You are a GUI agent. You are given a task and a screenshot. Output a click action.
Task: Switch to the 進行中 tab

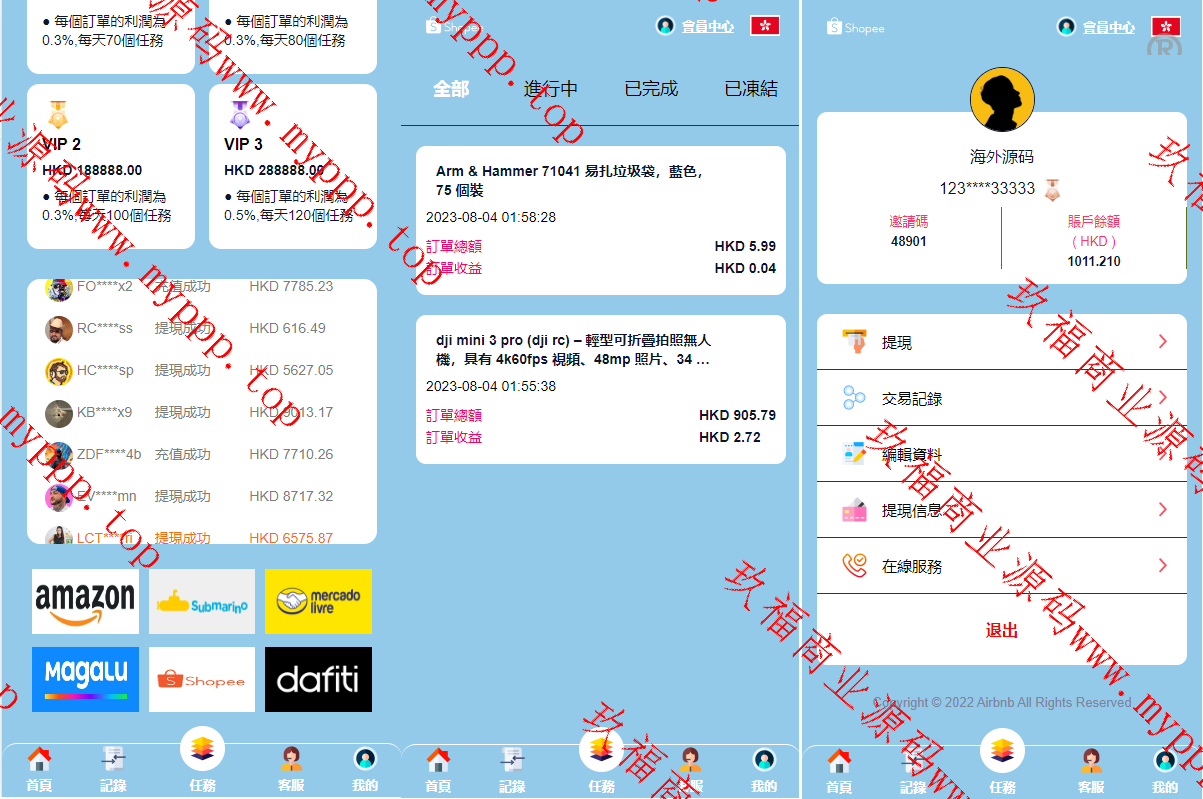(x=551, y=89)
